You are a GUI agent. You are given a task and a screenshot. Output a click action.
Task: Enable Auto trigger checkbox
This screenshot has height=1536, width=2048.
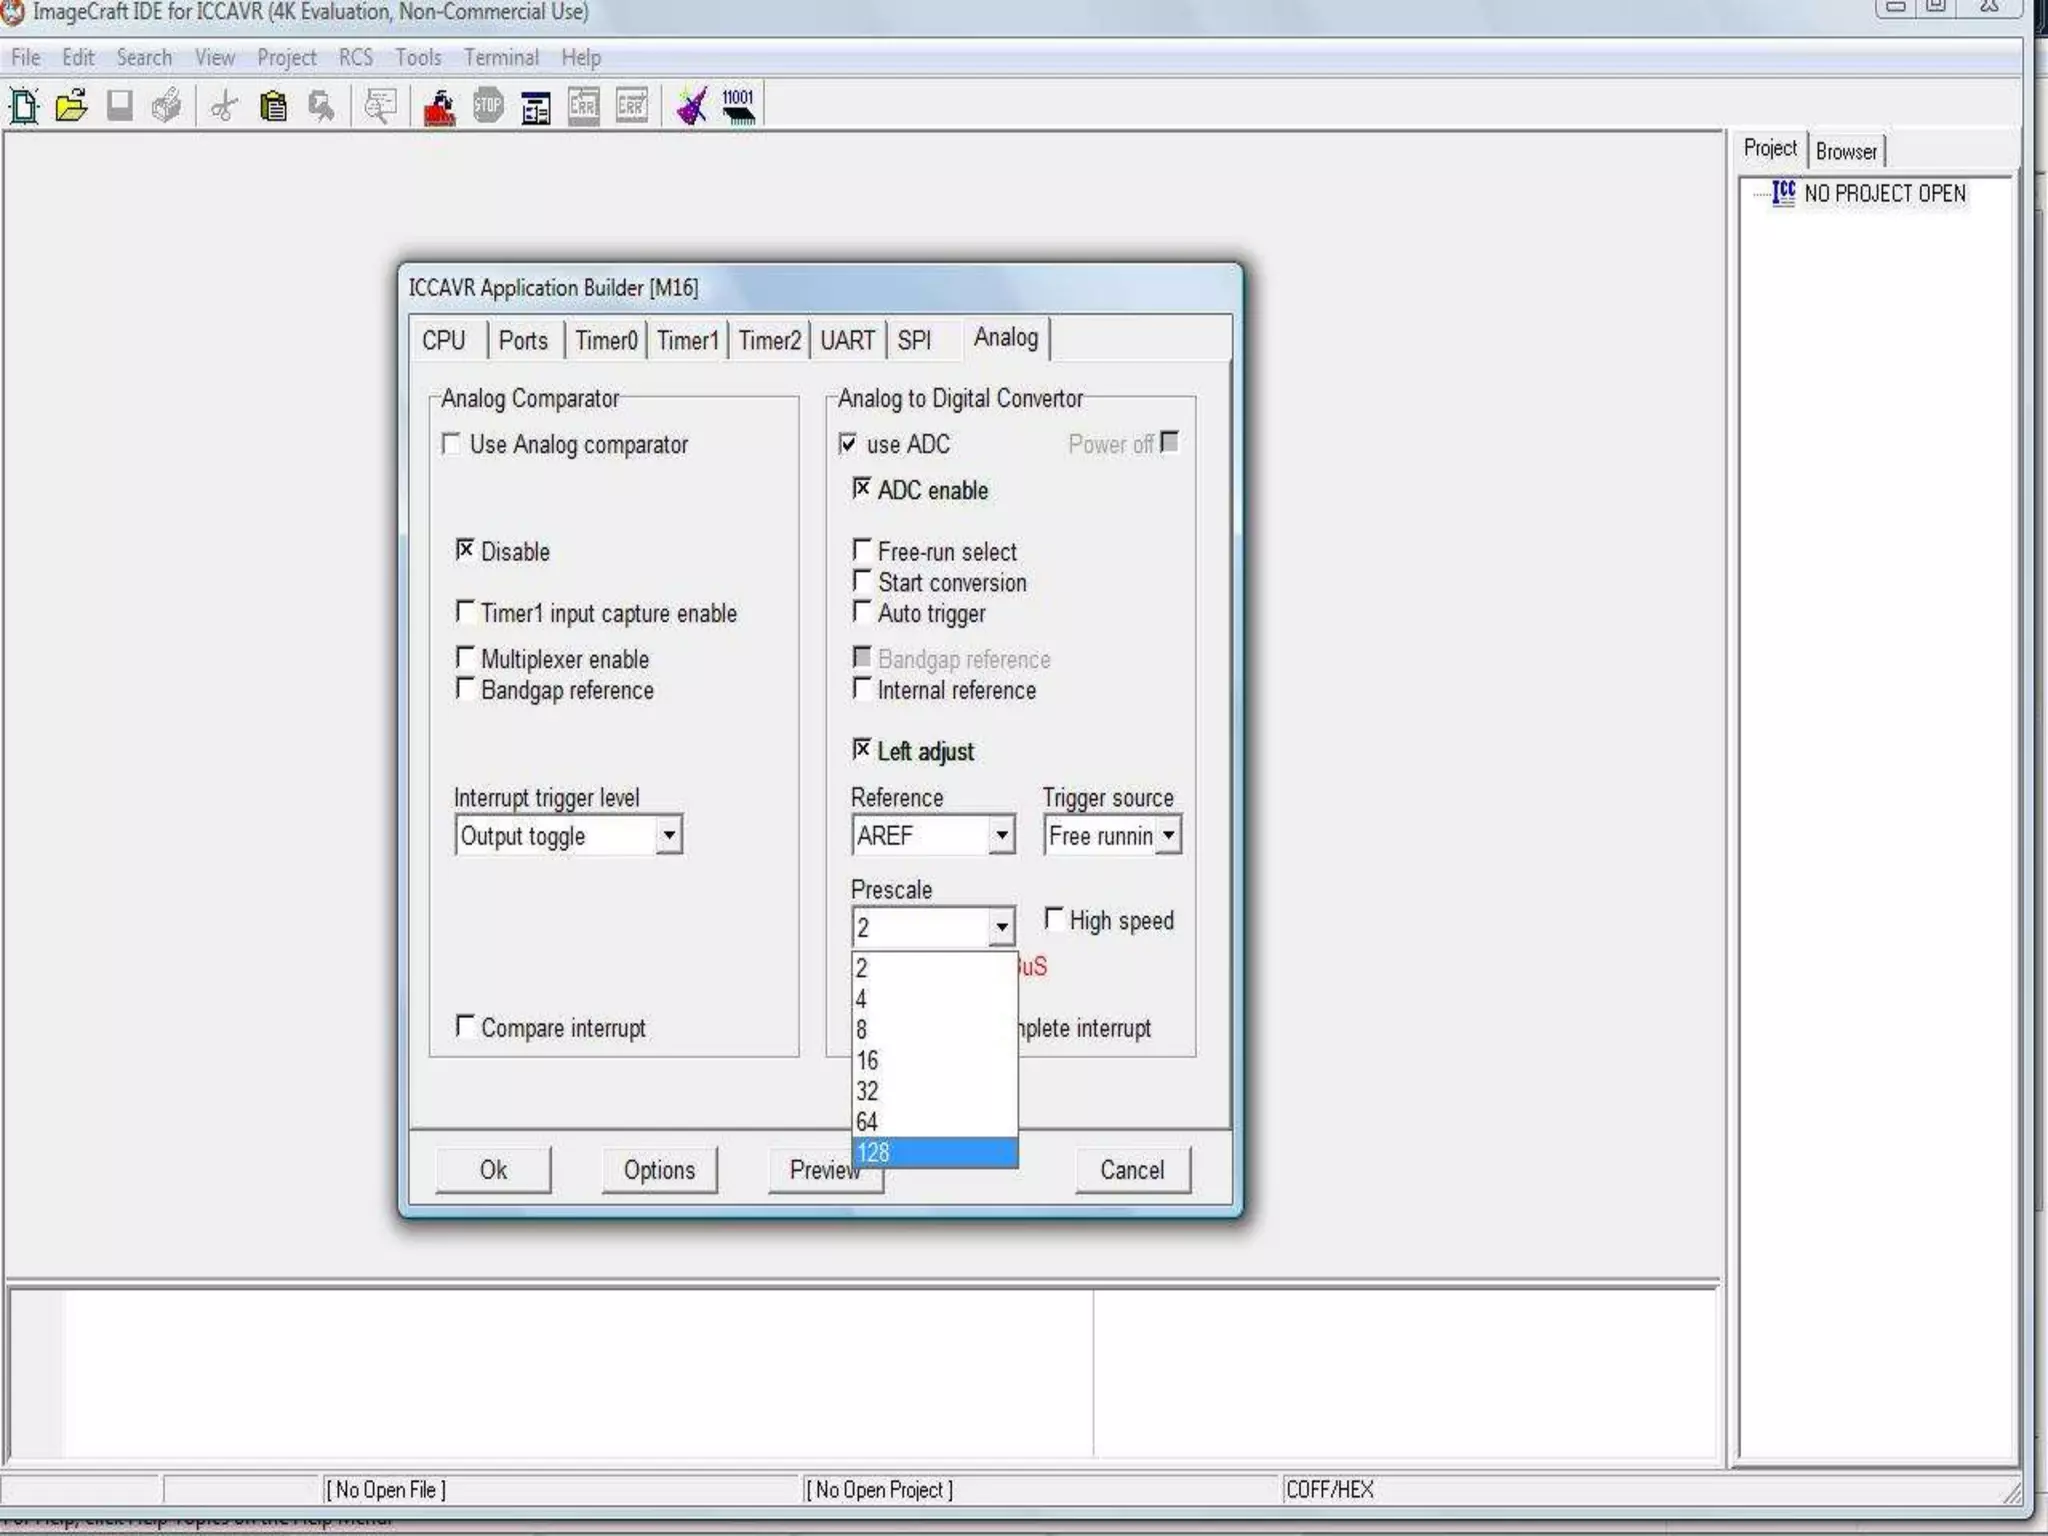862,611
